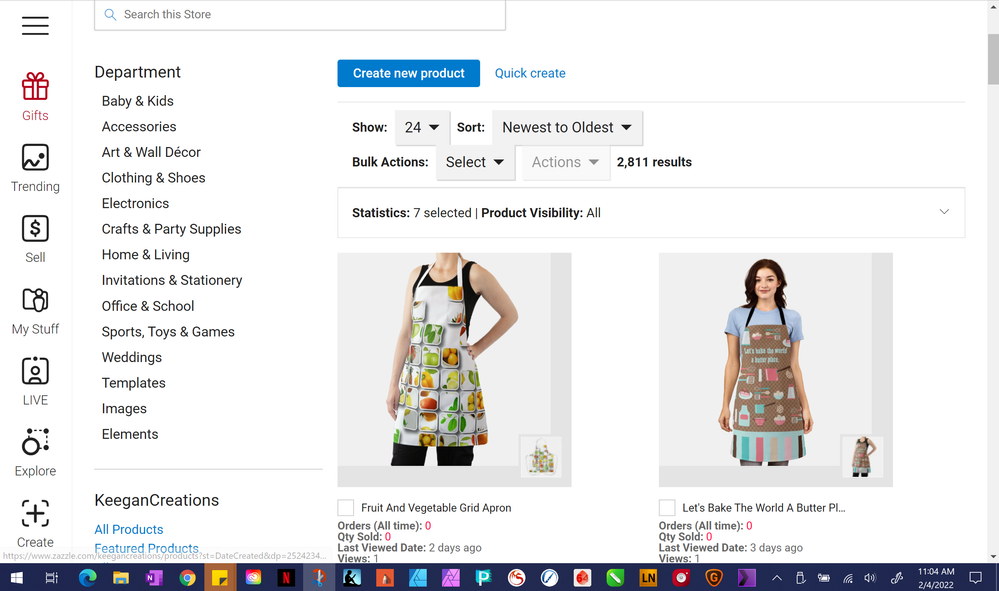
Task: Click the page vertical scrollbar thumb
Action: pos(993,59)
